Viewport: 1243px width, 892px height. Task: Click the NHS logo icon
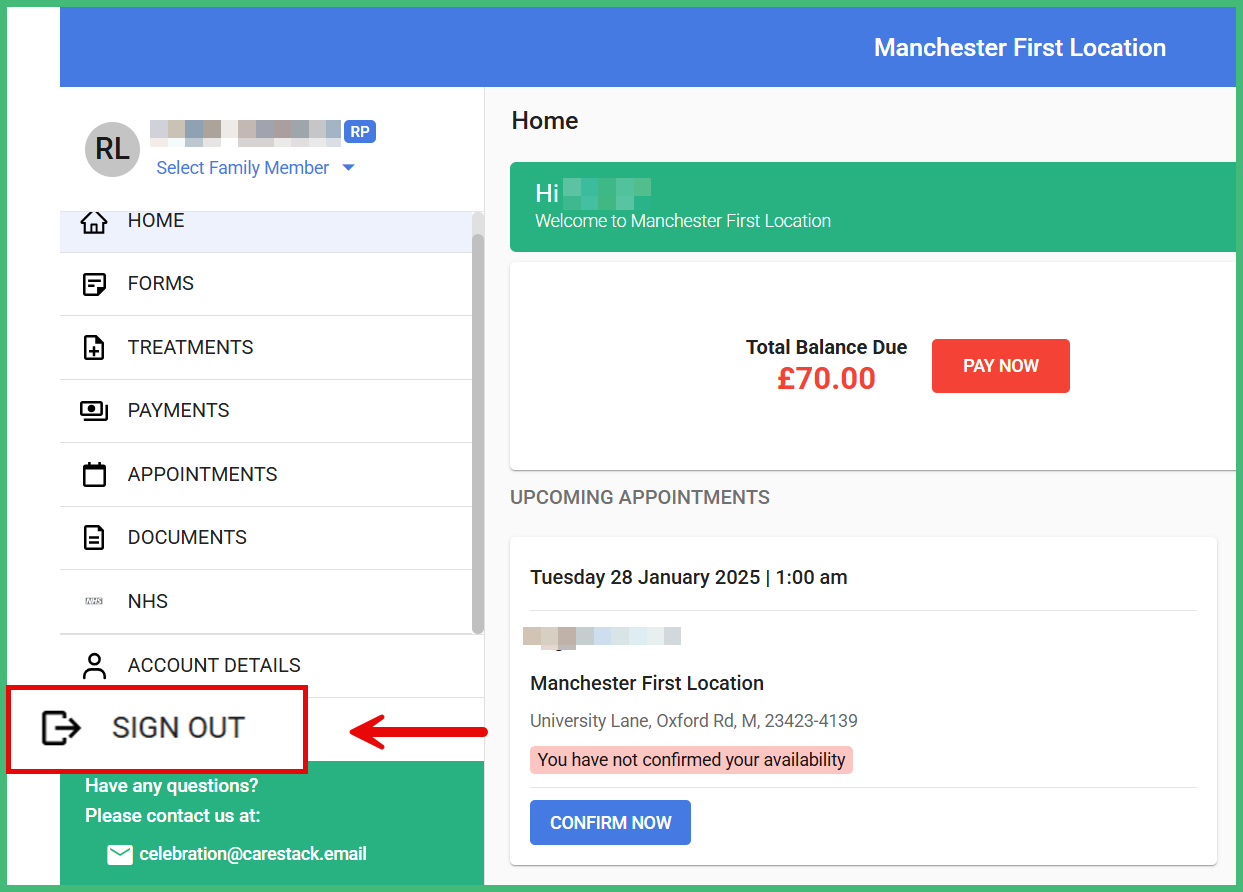94,601
